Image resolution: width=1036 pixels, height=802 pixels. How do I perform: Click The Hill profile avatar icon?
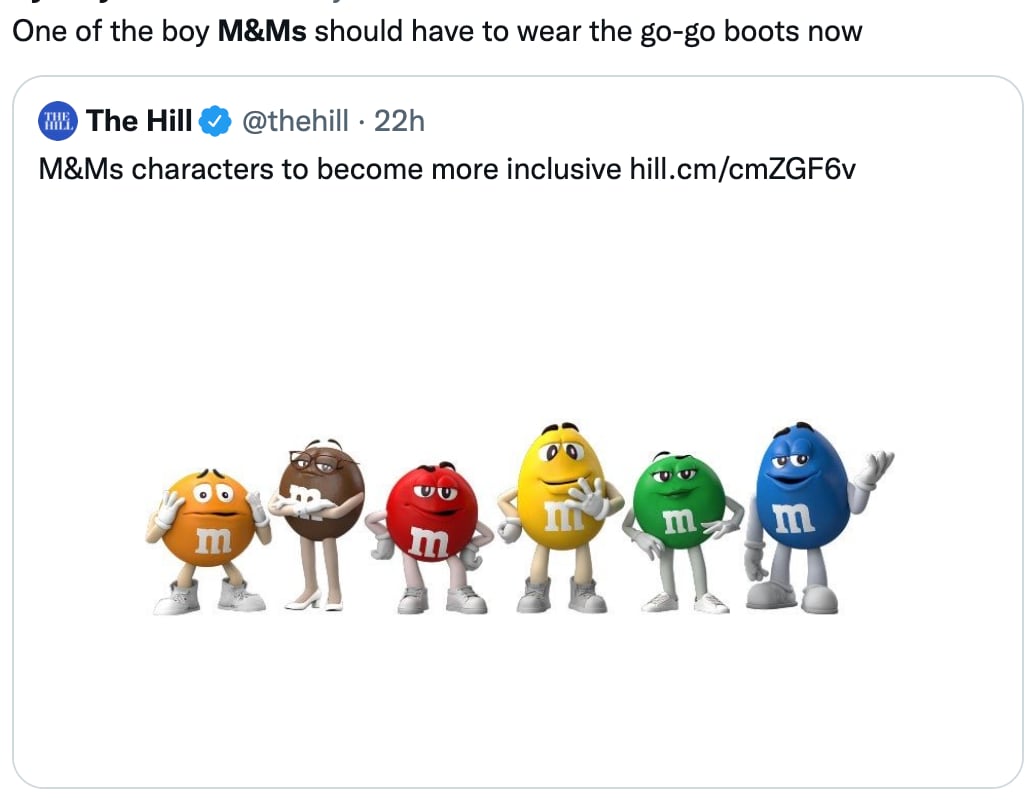pyautogui.click(x=57, y=121)
